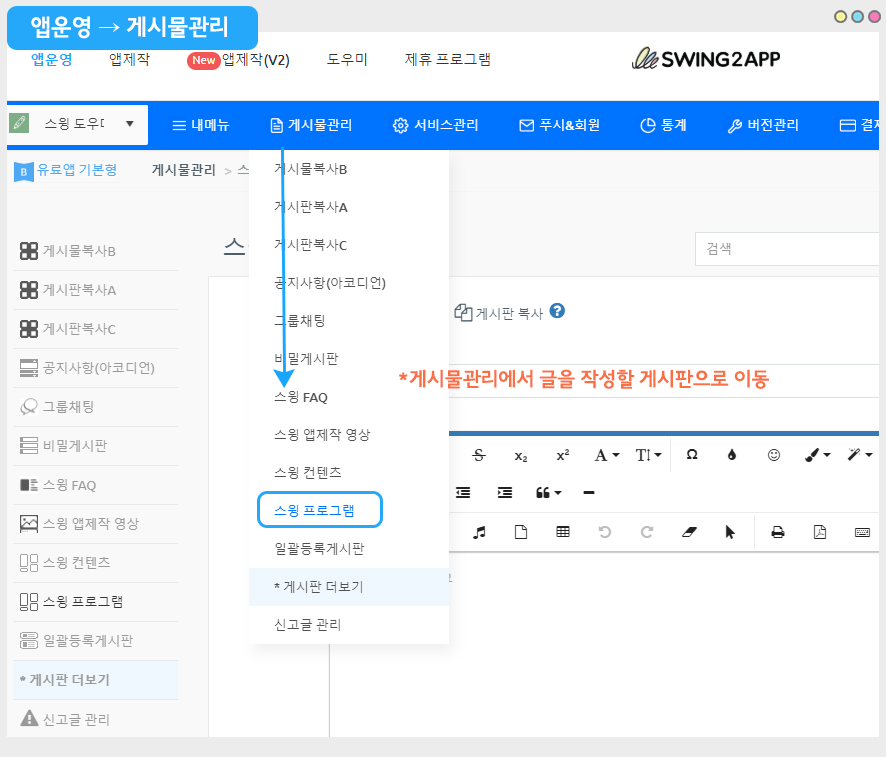Image resolution: width=886 pixels, height=757 pixels.
Task: Insert a table in editor
Action: [563, 532]
